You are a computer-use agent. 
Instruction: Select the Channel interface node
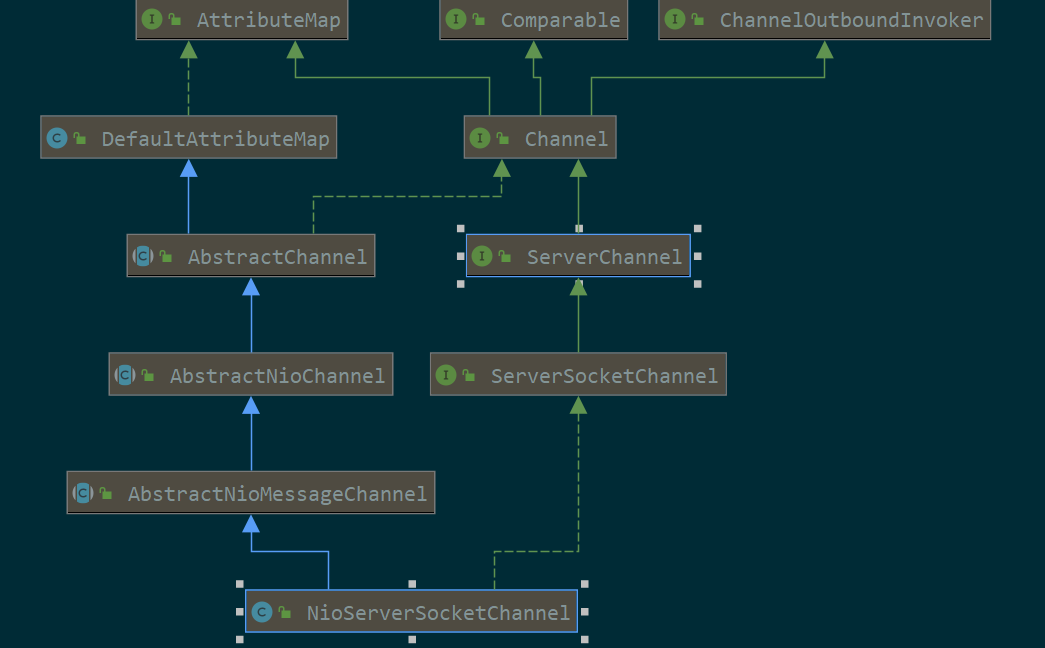click(x=540, y=137)
